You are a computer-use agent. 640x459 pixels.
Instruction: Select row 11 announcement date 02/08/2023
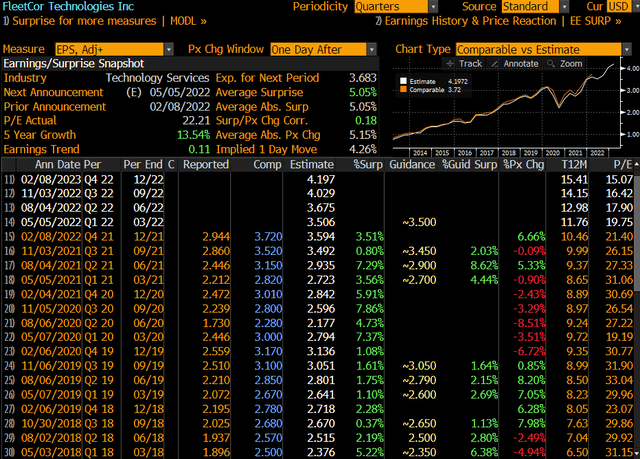coord(51,180)
